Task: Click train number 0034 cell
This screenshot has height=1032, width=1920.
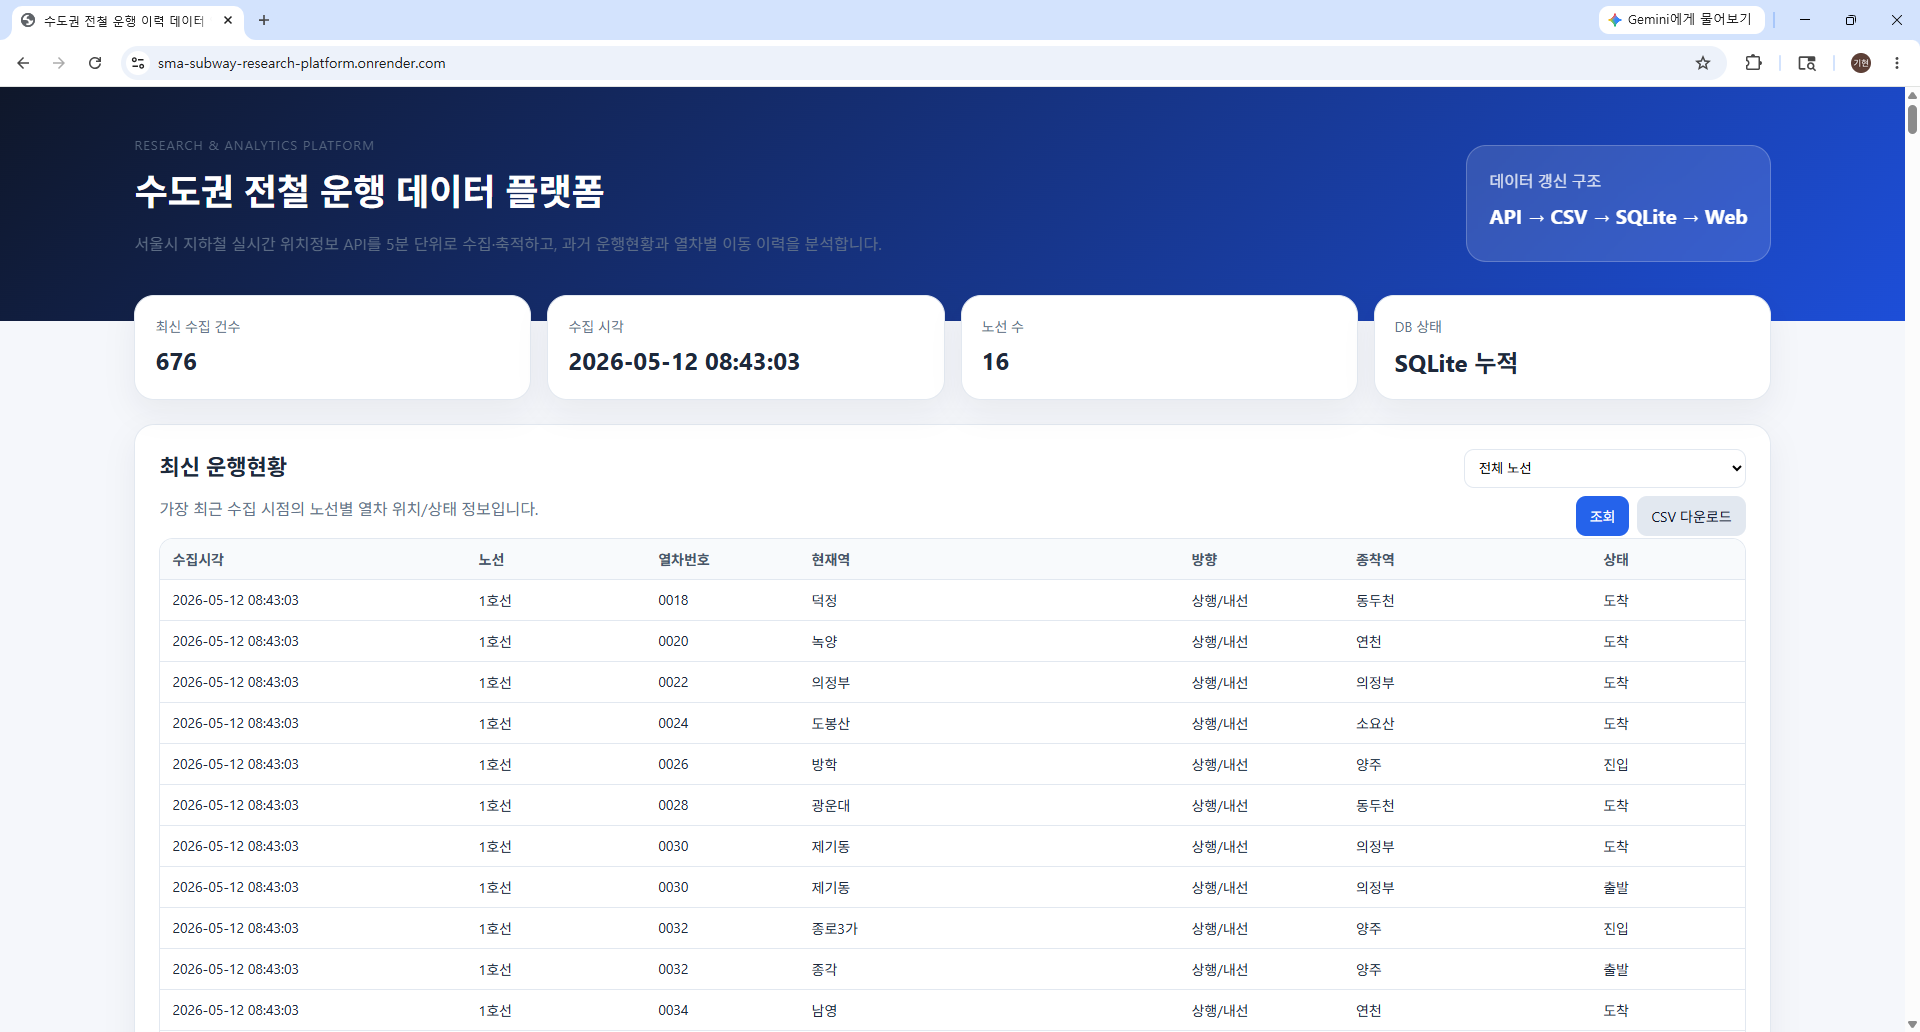Action: click(x=673, y=1011)
